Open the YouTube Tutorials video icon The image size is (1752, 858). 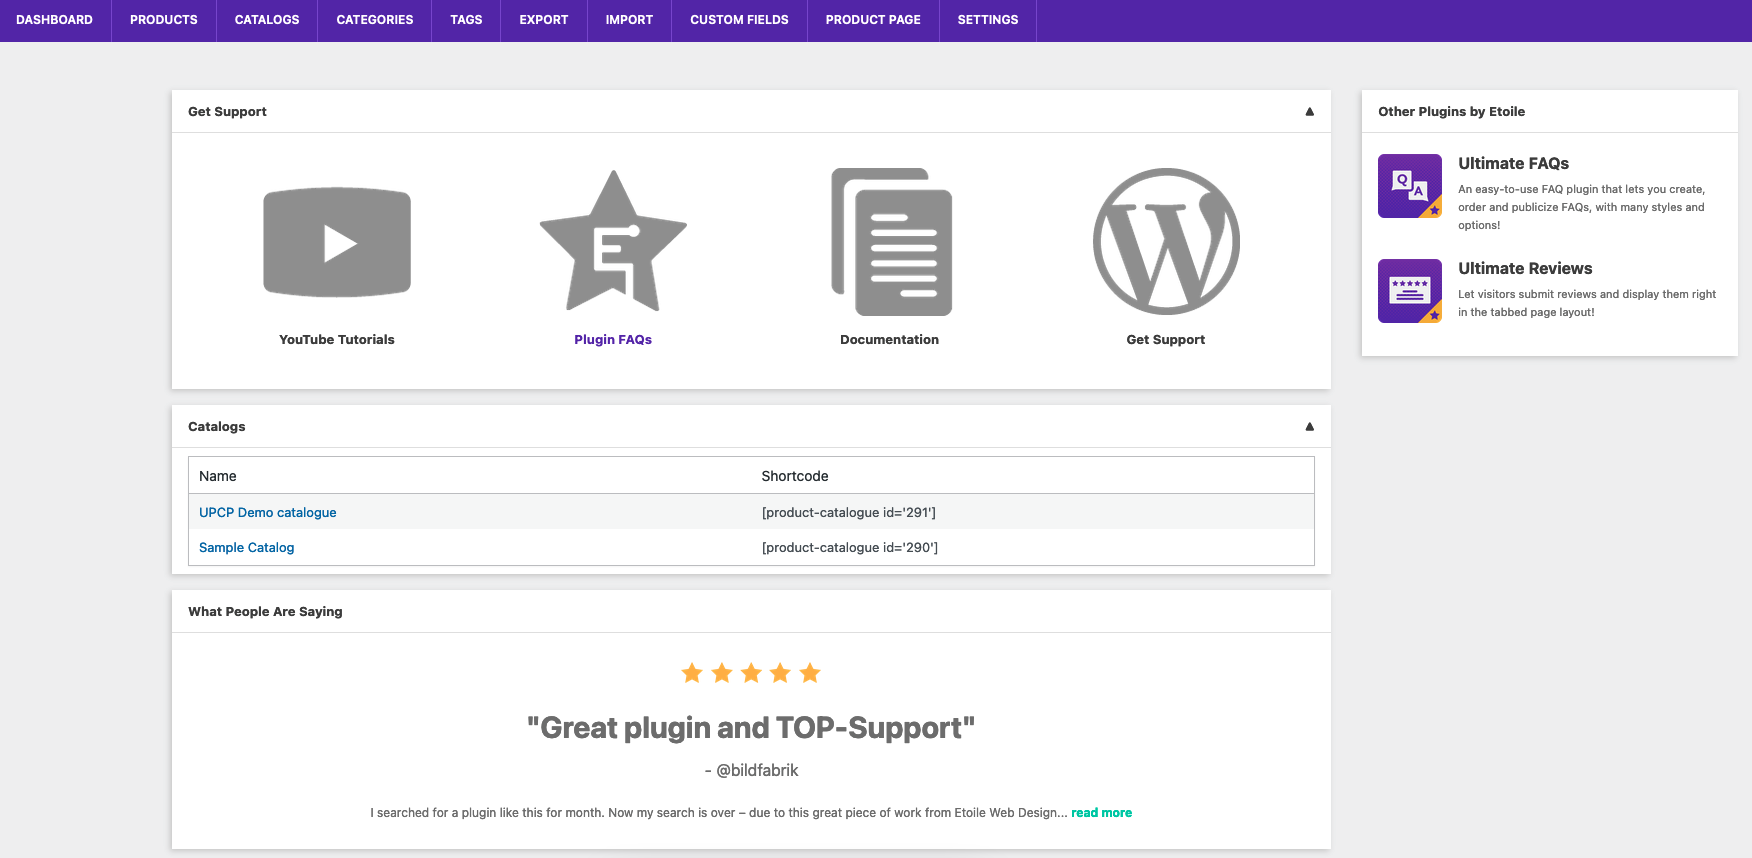(337, 242)
